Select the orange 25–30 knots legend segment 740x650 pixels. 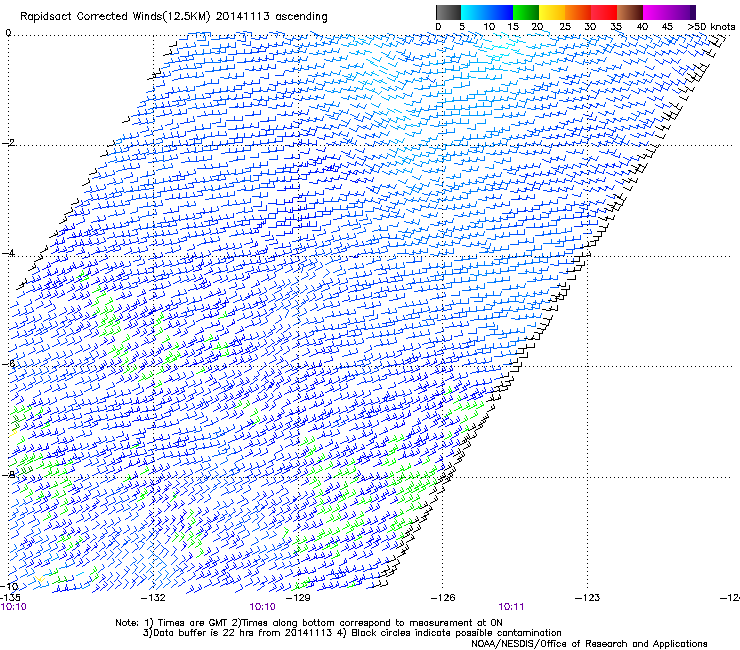click(578, 12)
